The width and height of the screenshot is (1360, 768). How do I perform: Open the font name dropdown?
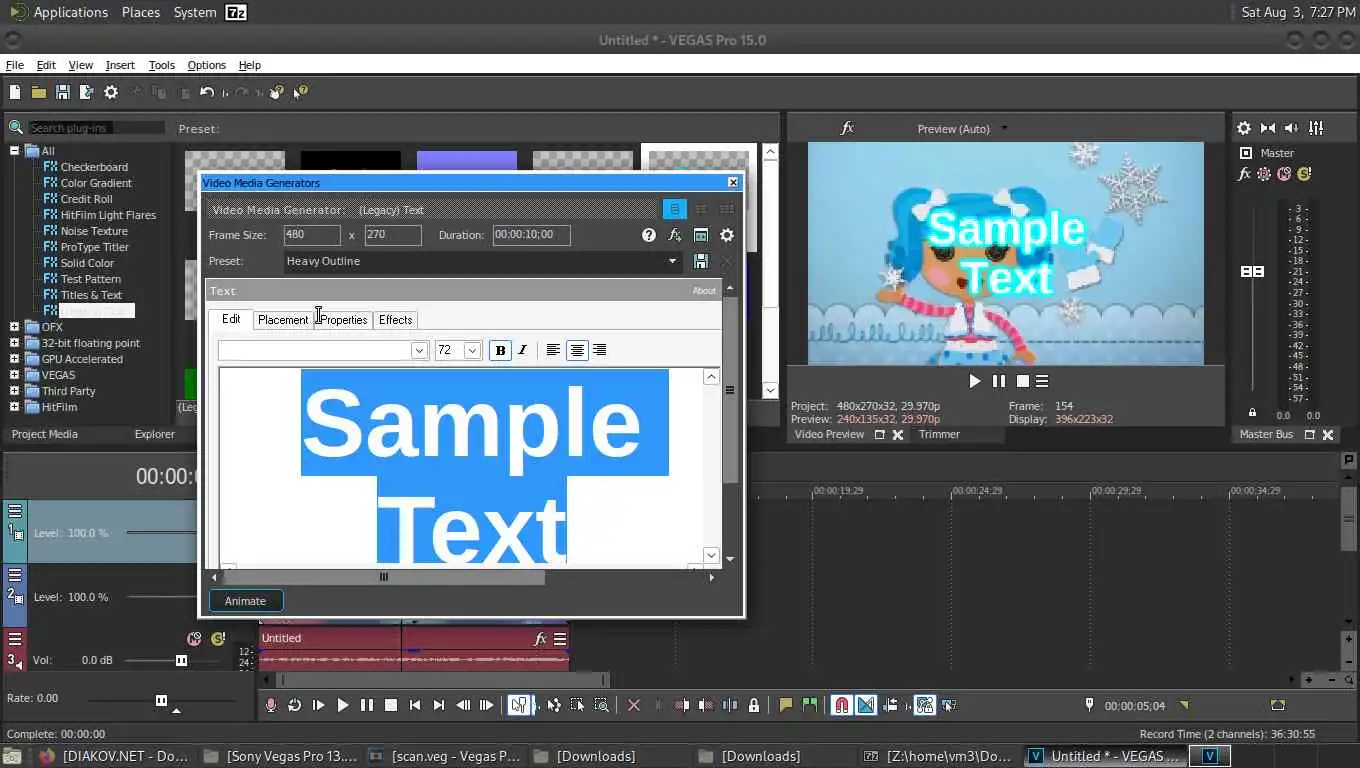click(x=419, y=351)
